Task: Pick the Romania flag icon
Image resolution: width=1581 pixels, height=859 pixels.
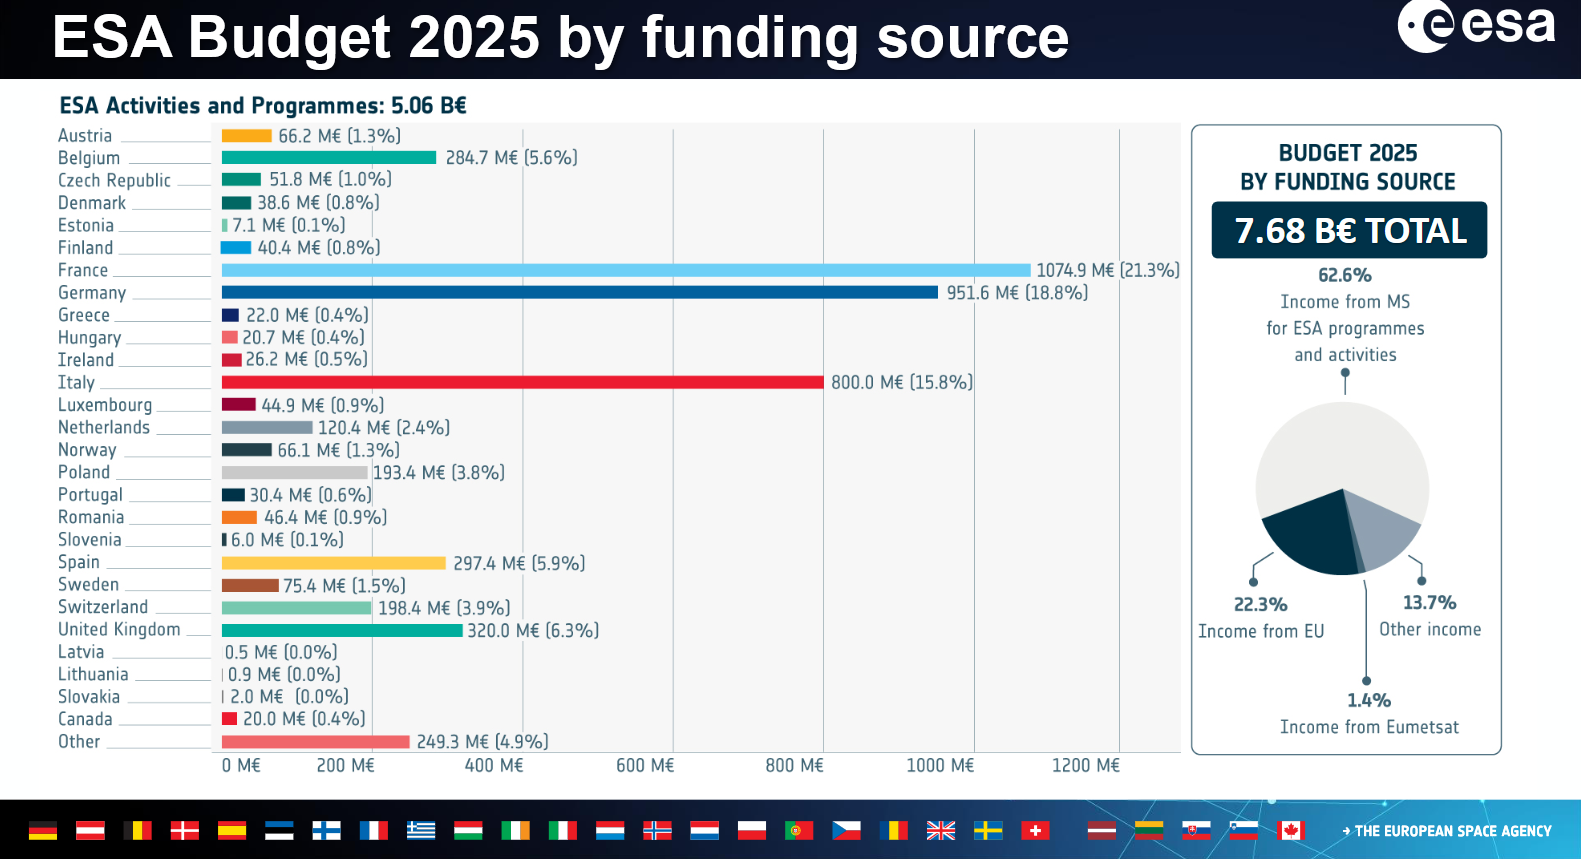Action: click(x=894, y=830)
